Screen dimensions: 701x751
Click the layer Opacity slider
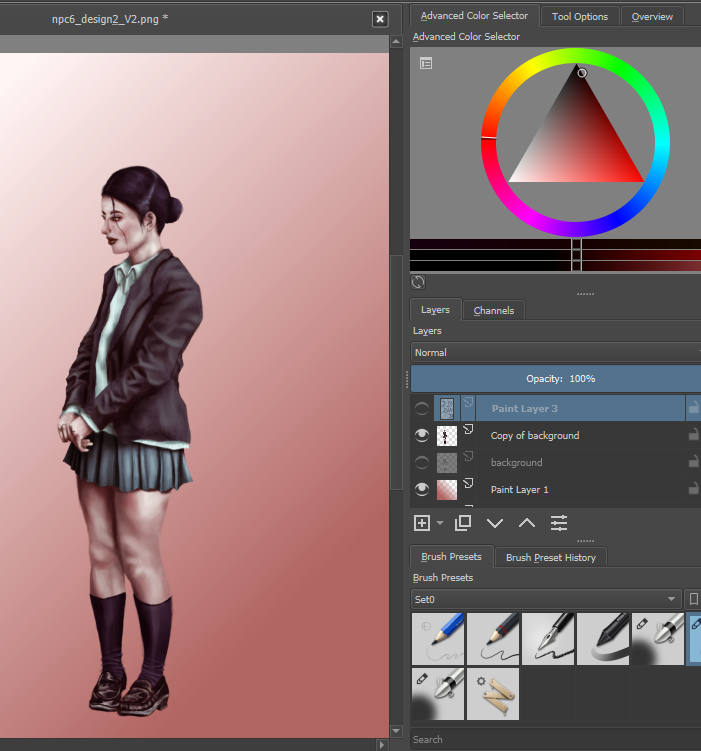555,379
